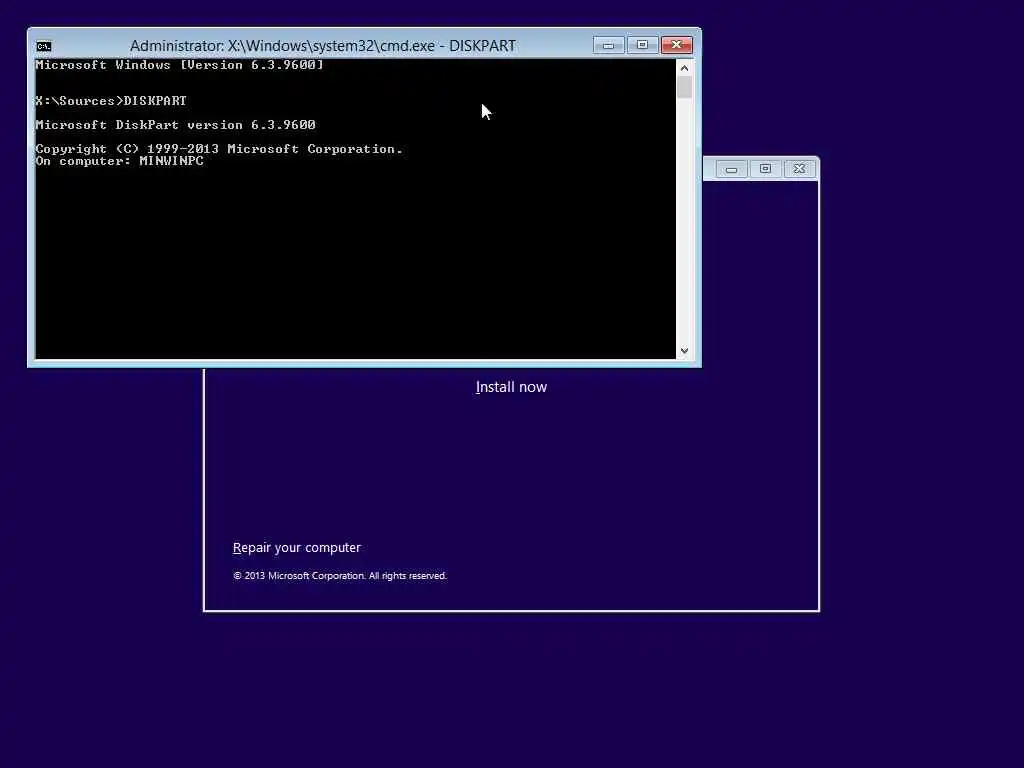
Task: Click '© 2013 Microsoft Corporation' setup footer text
Action: click(340, 576)
